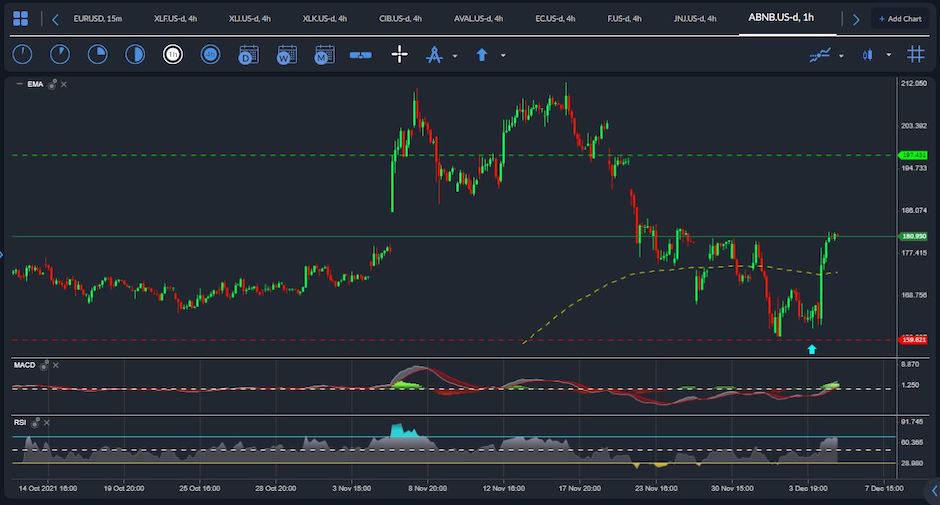The image size is (940, 505).
Task: Select the currently active circled timeframe button
Action: pyautogui.click(x=173, y=55)
